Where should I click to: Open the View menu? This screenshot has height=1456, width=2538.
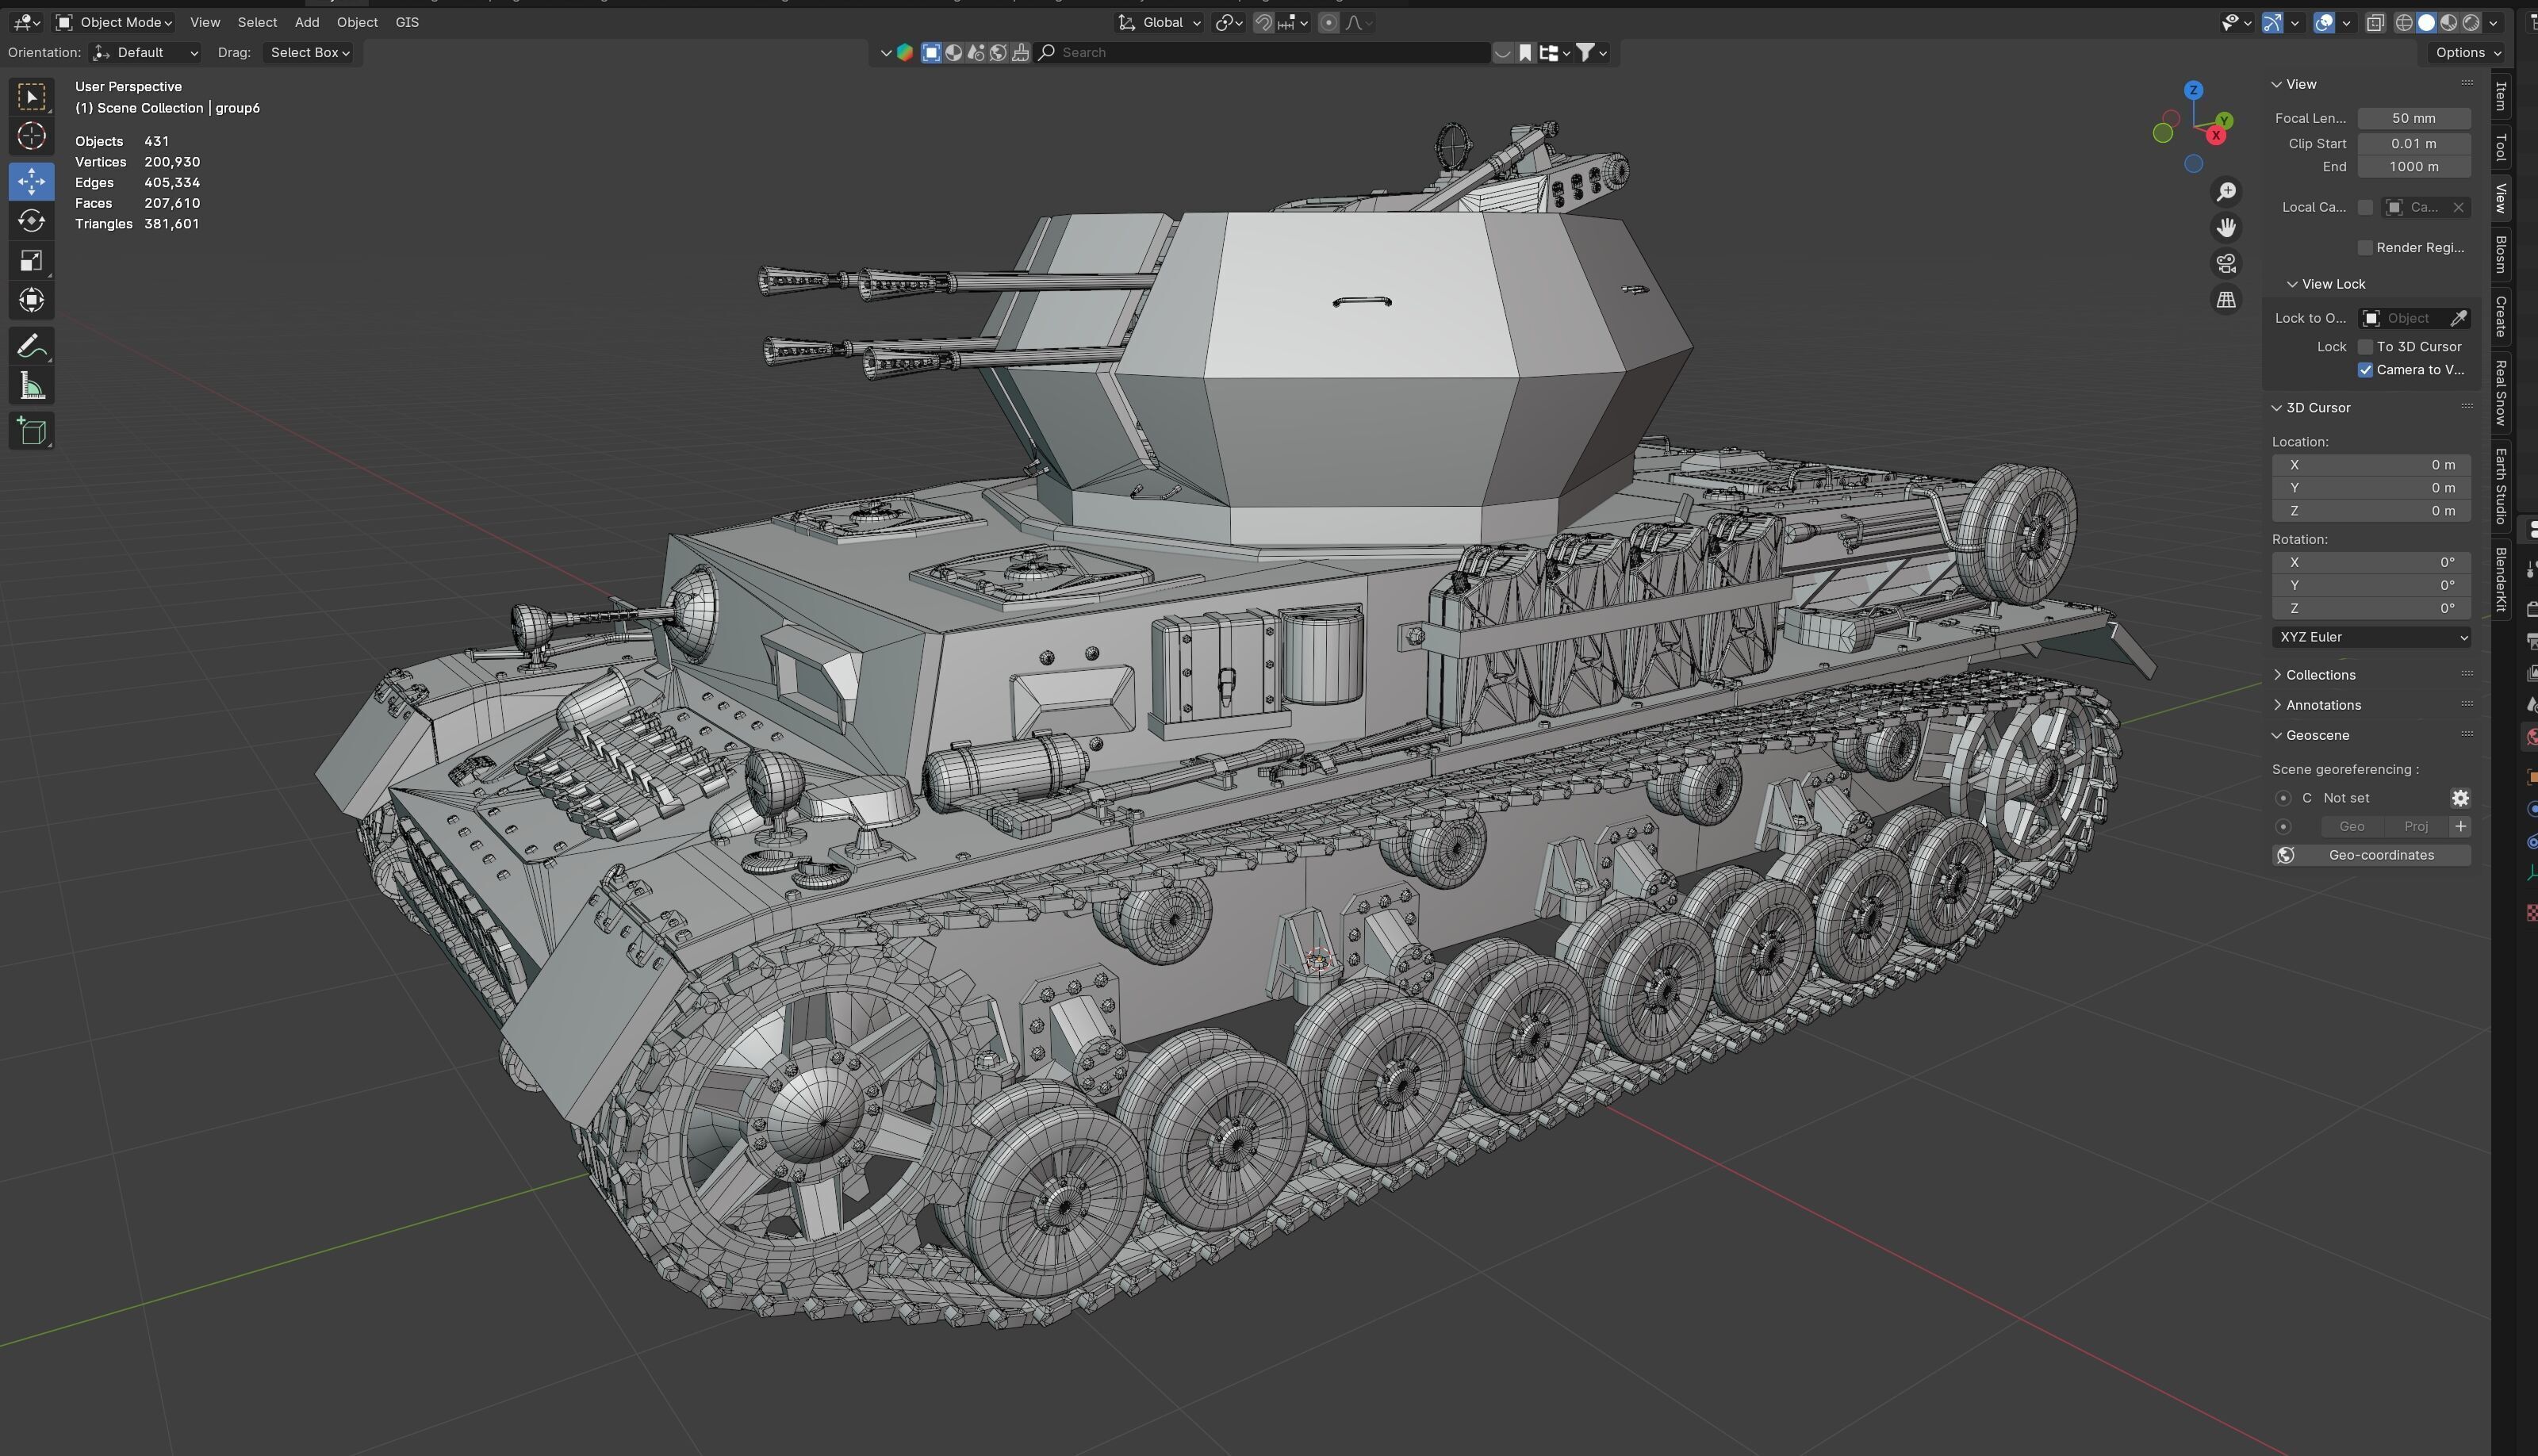pyautogui.click(x=205, y=22)
